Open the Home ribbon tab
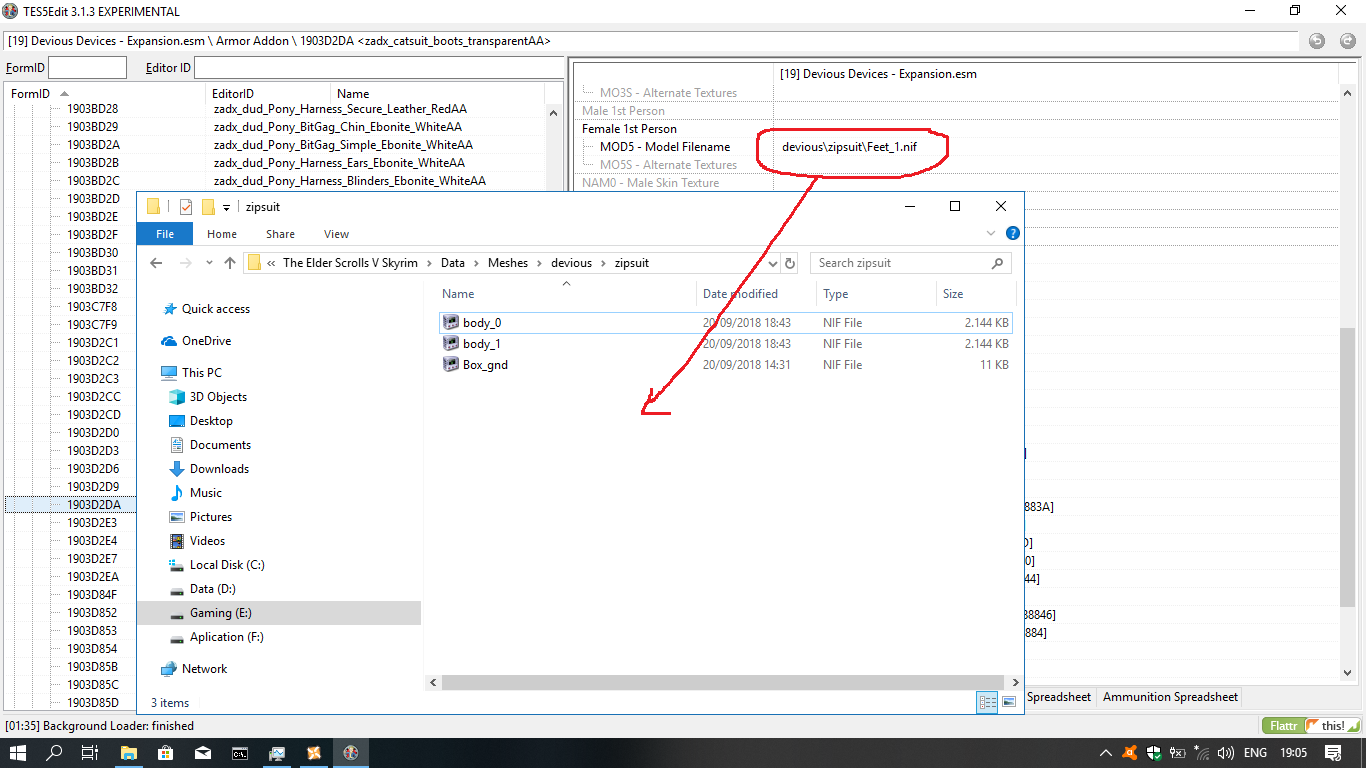 [x=222, y=234]
